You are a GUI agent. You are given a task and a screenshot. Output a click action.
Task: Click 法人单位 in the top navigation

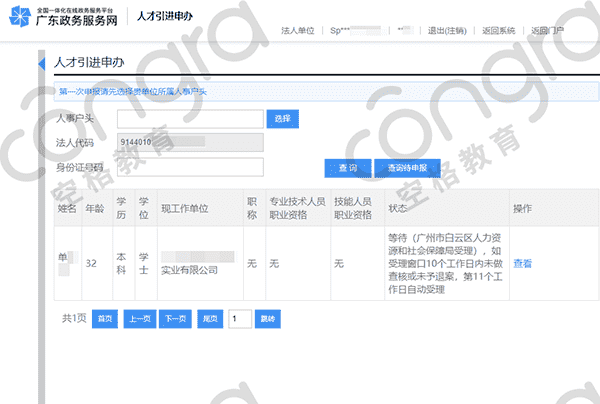[x=298, y=31]
